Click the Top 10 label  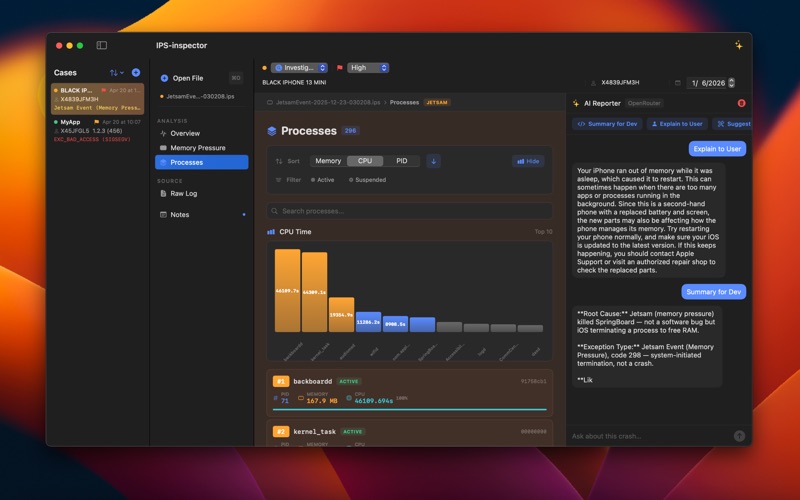(x=543, y=232)
